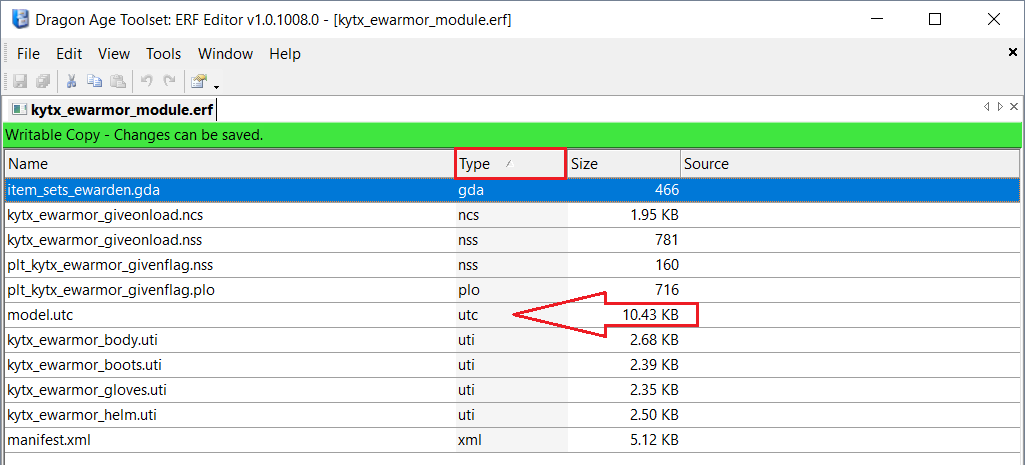Sort by the Type column header
This screenshot has height=465, width=1025.
click(x=510, y=164)
